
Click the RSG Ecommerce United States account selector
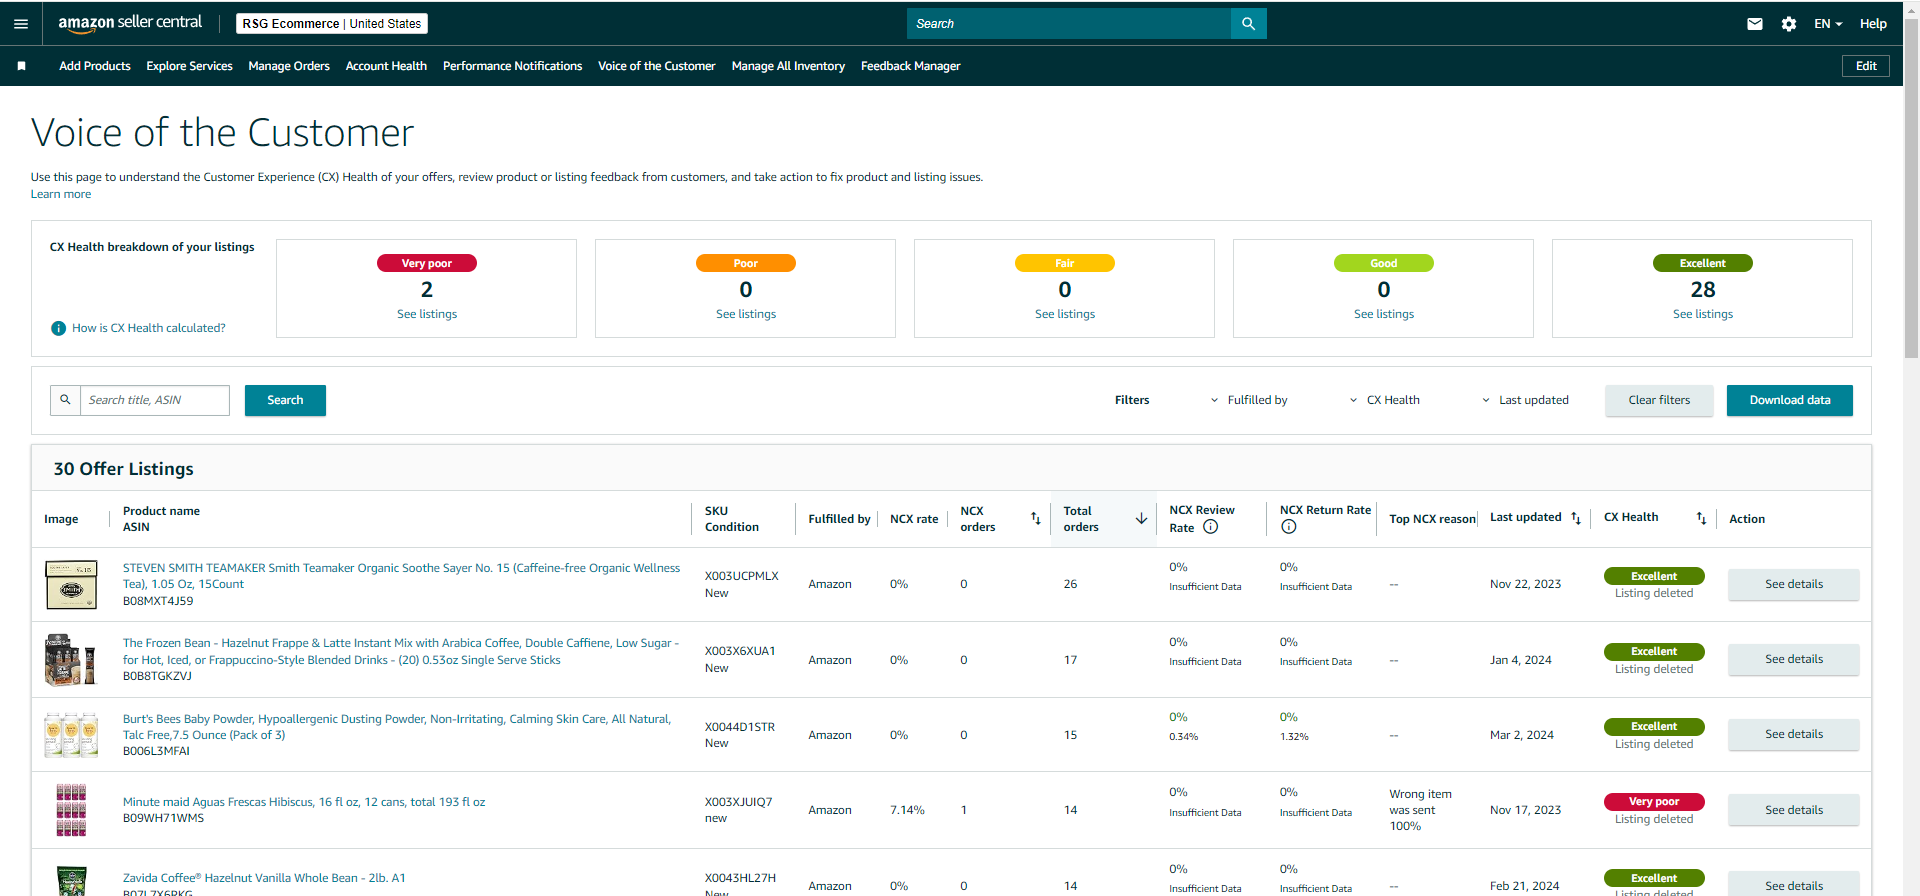(x=332, y=24)
